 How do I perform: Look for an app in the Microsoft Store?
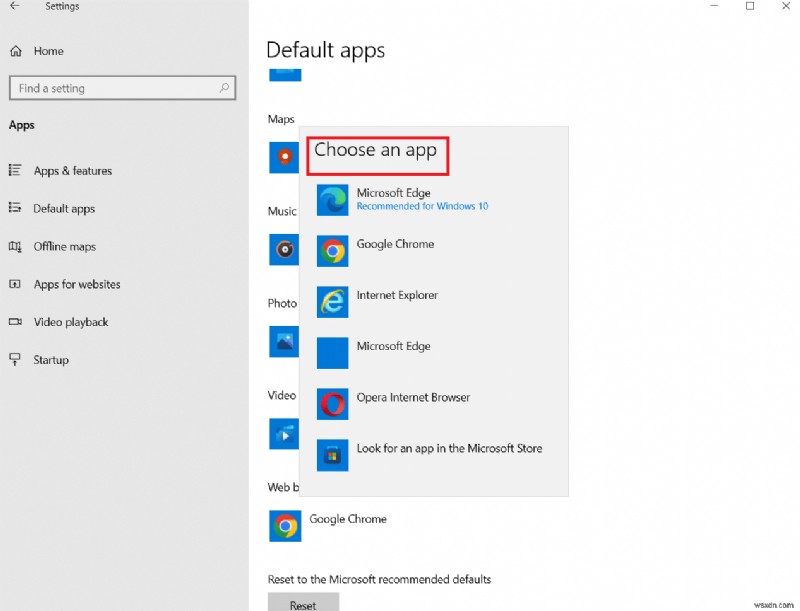(449, 448)
